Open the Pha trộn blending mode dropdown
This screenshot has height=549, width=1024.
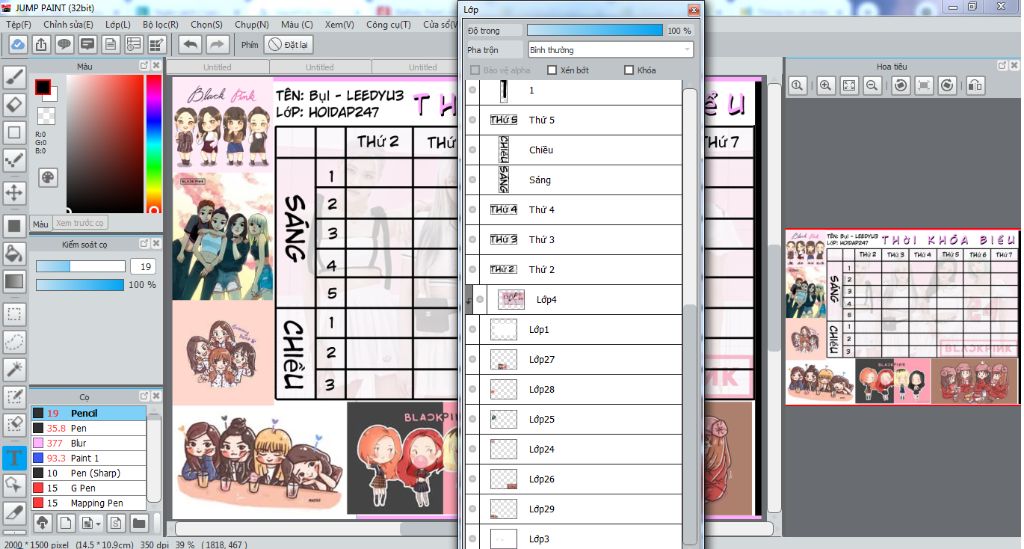(x=610, y=50)
